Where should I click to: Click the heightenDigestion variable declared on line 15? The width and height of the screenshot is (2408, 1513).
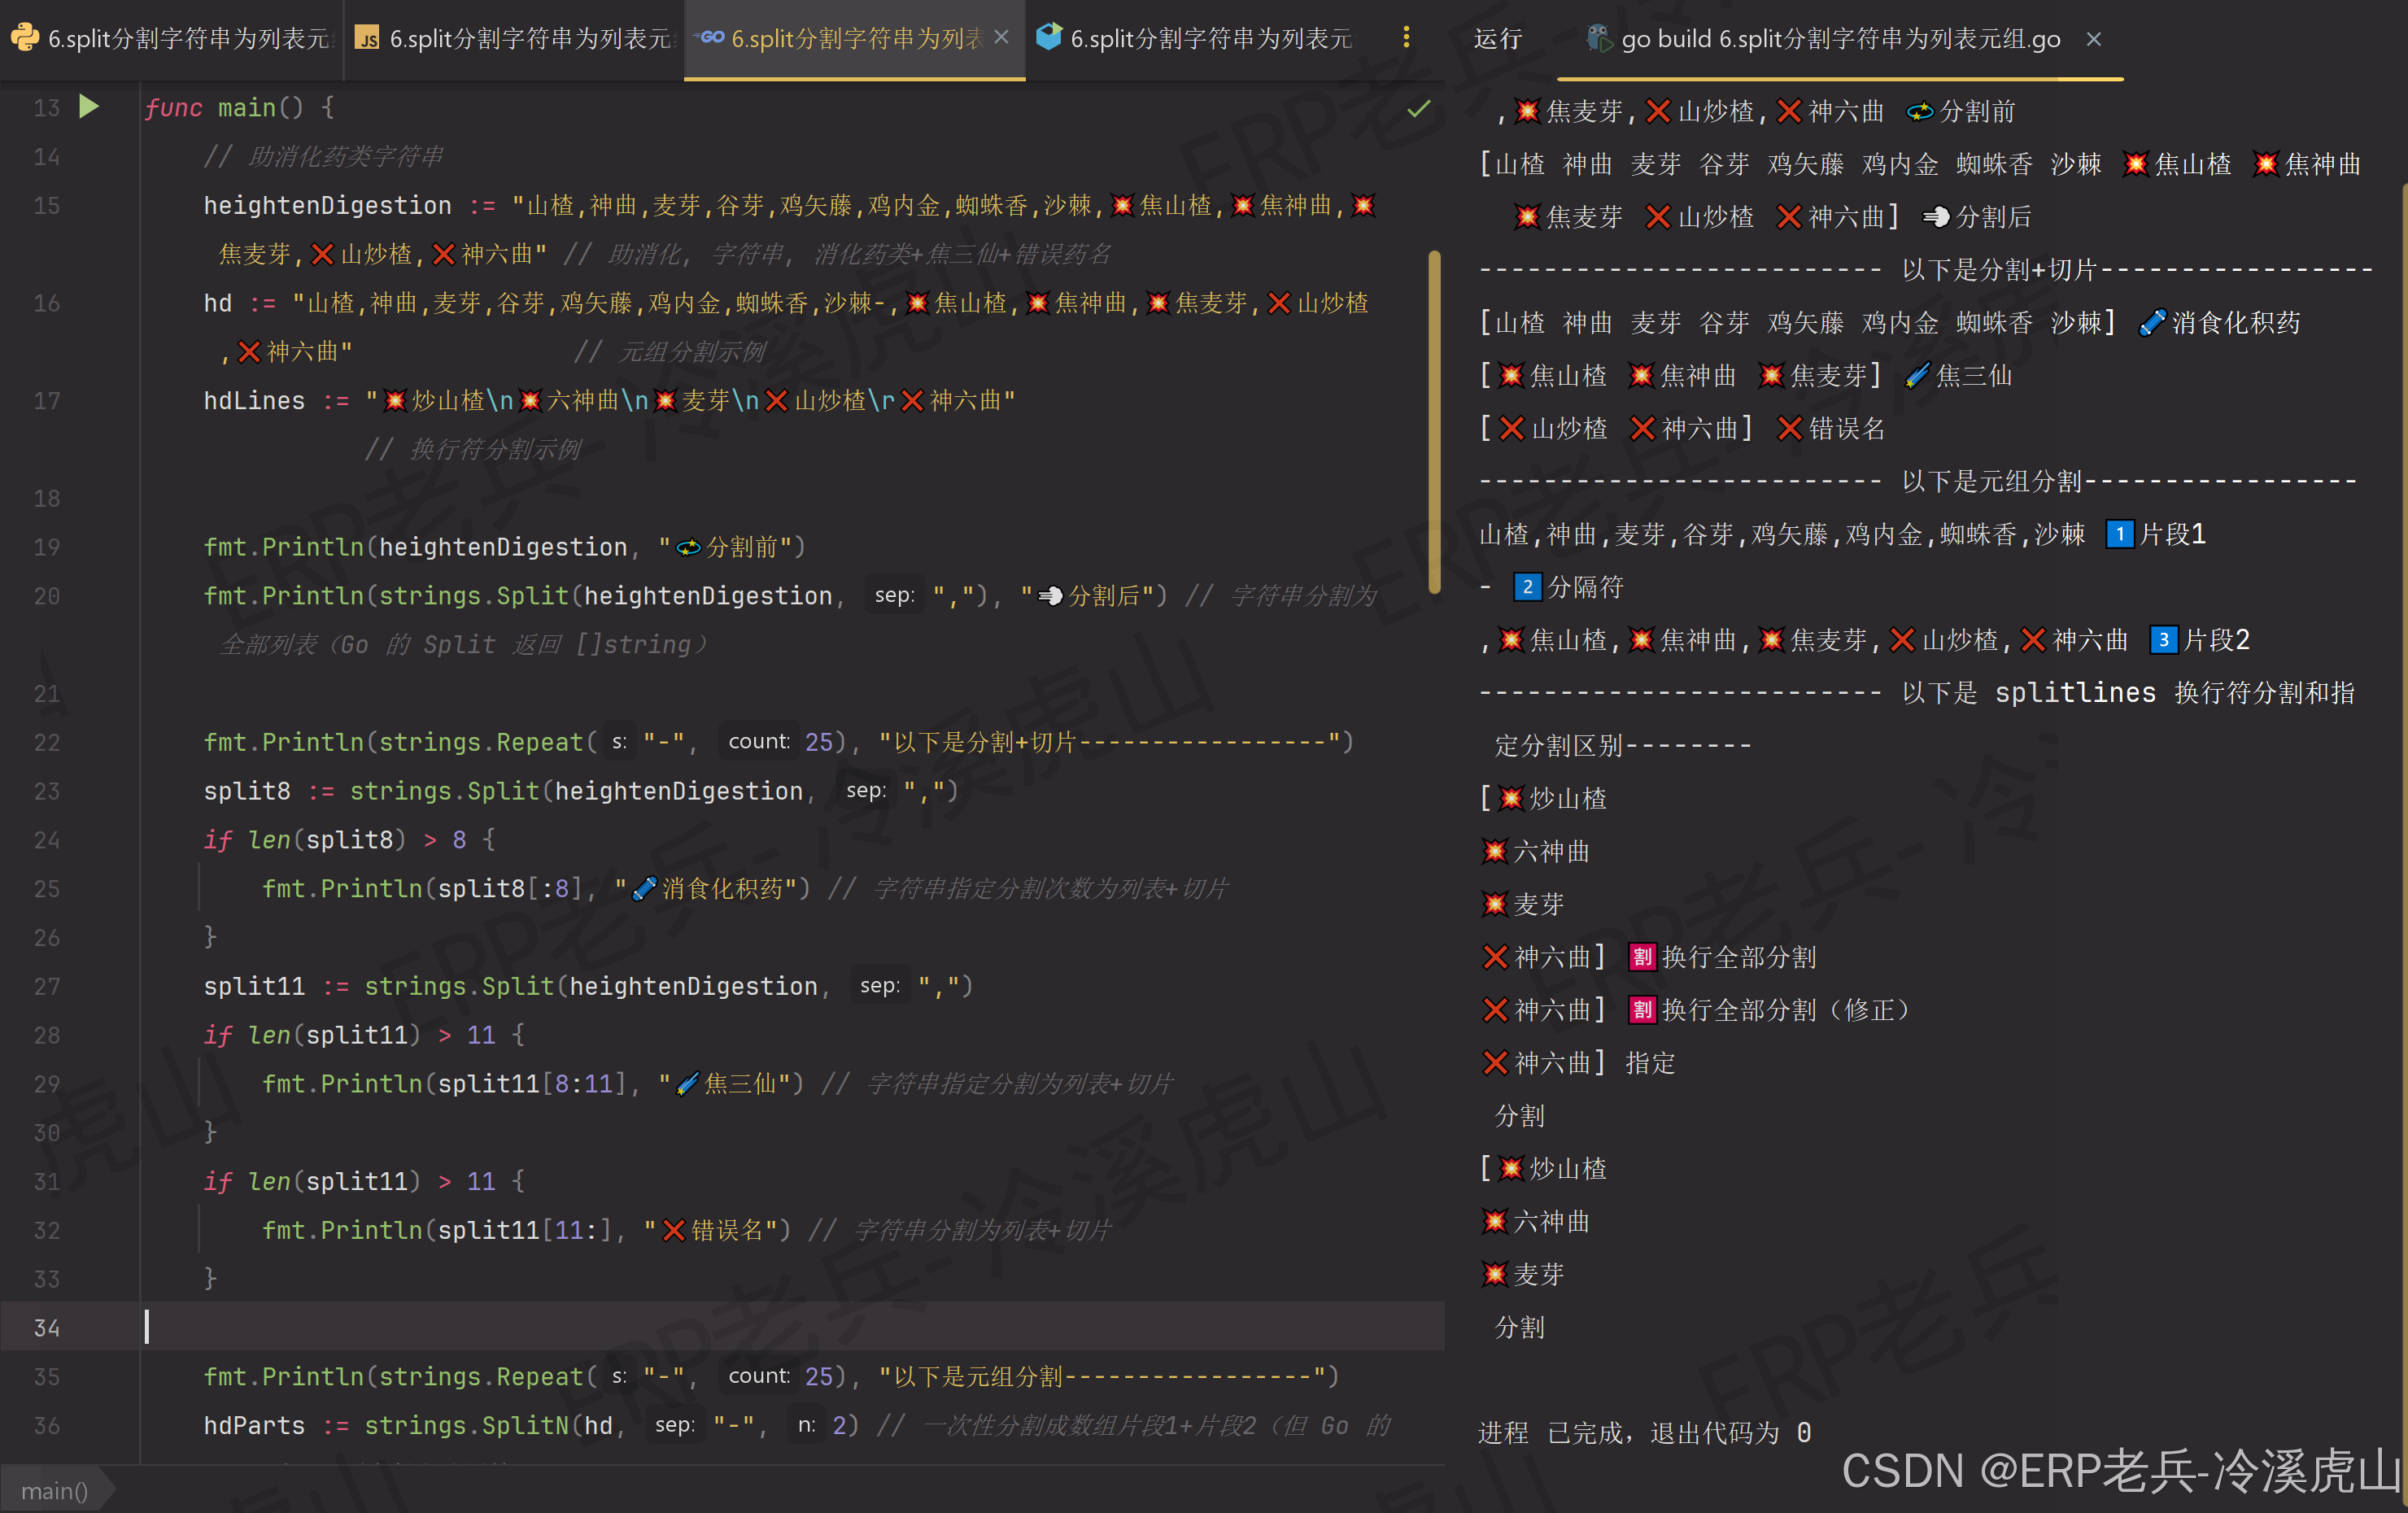[327, 205]
